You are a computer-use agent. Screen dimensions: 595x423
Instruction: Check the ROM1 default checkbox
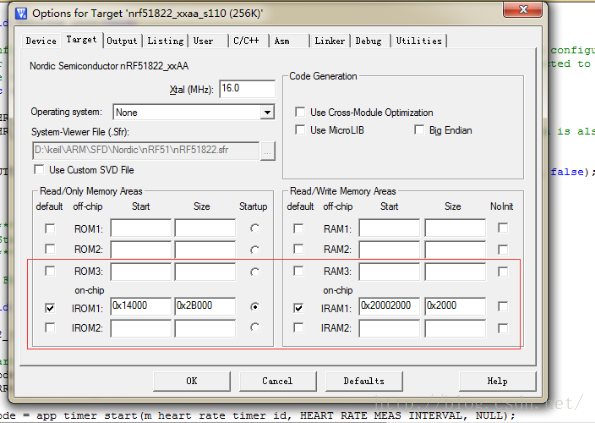tap(50, 228)
